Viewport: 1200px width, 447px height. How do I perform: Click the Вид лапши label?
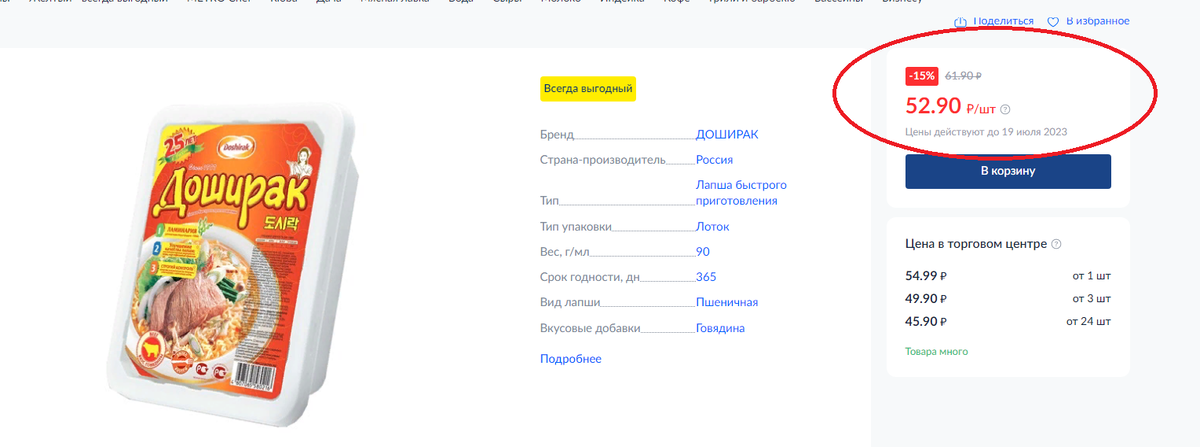click(x=570, y=302)
